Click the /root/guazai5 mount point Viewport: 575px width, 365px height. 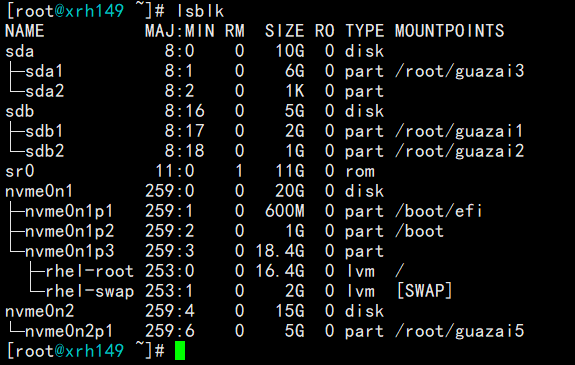pyautogui.click(x=459, y=331)
